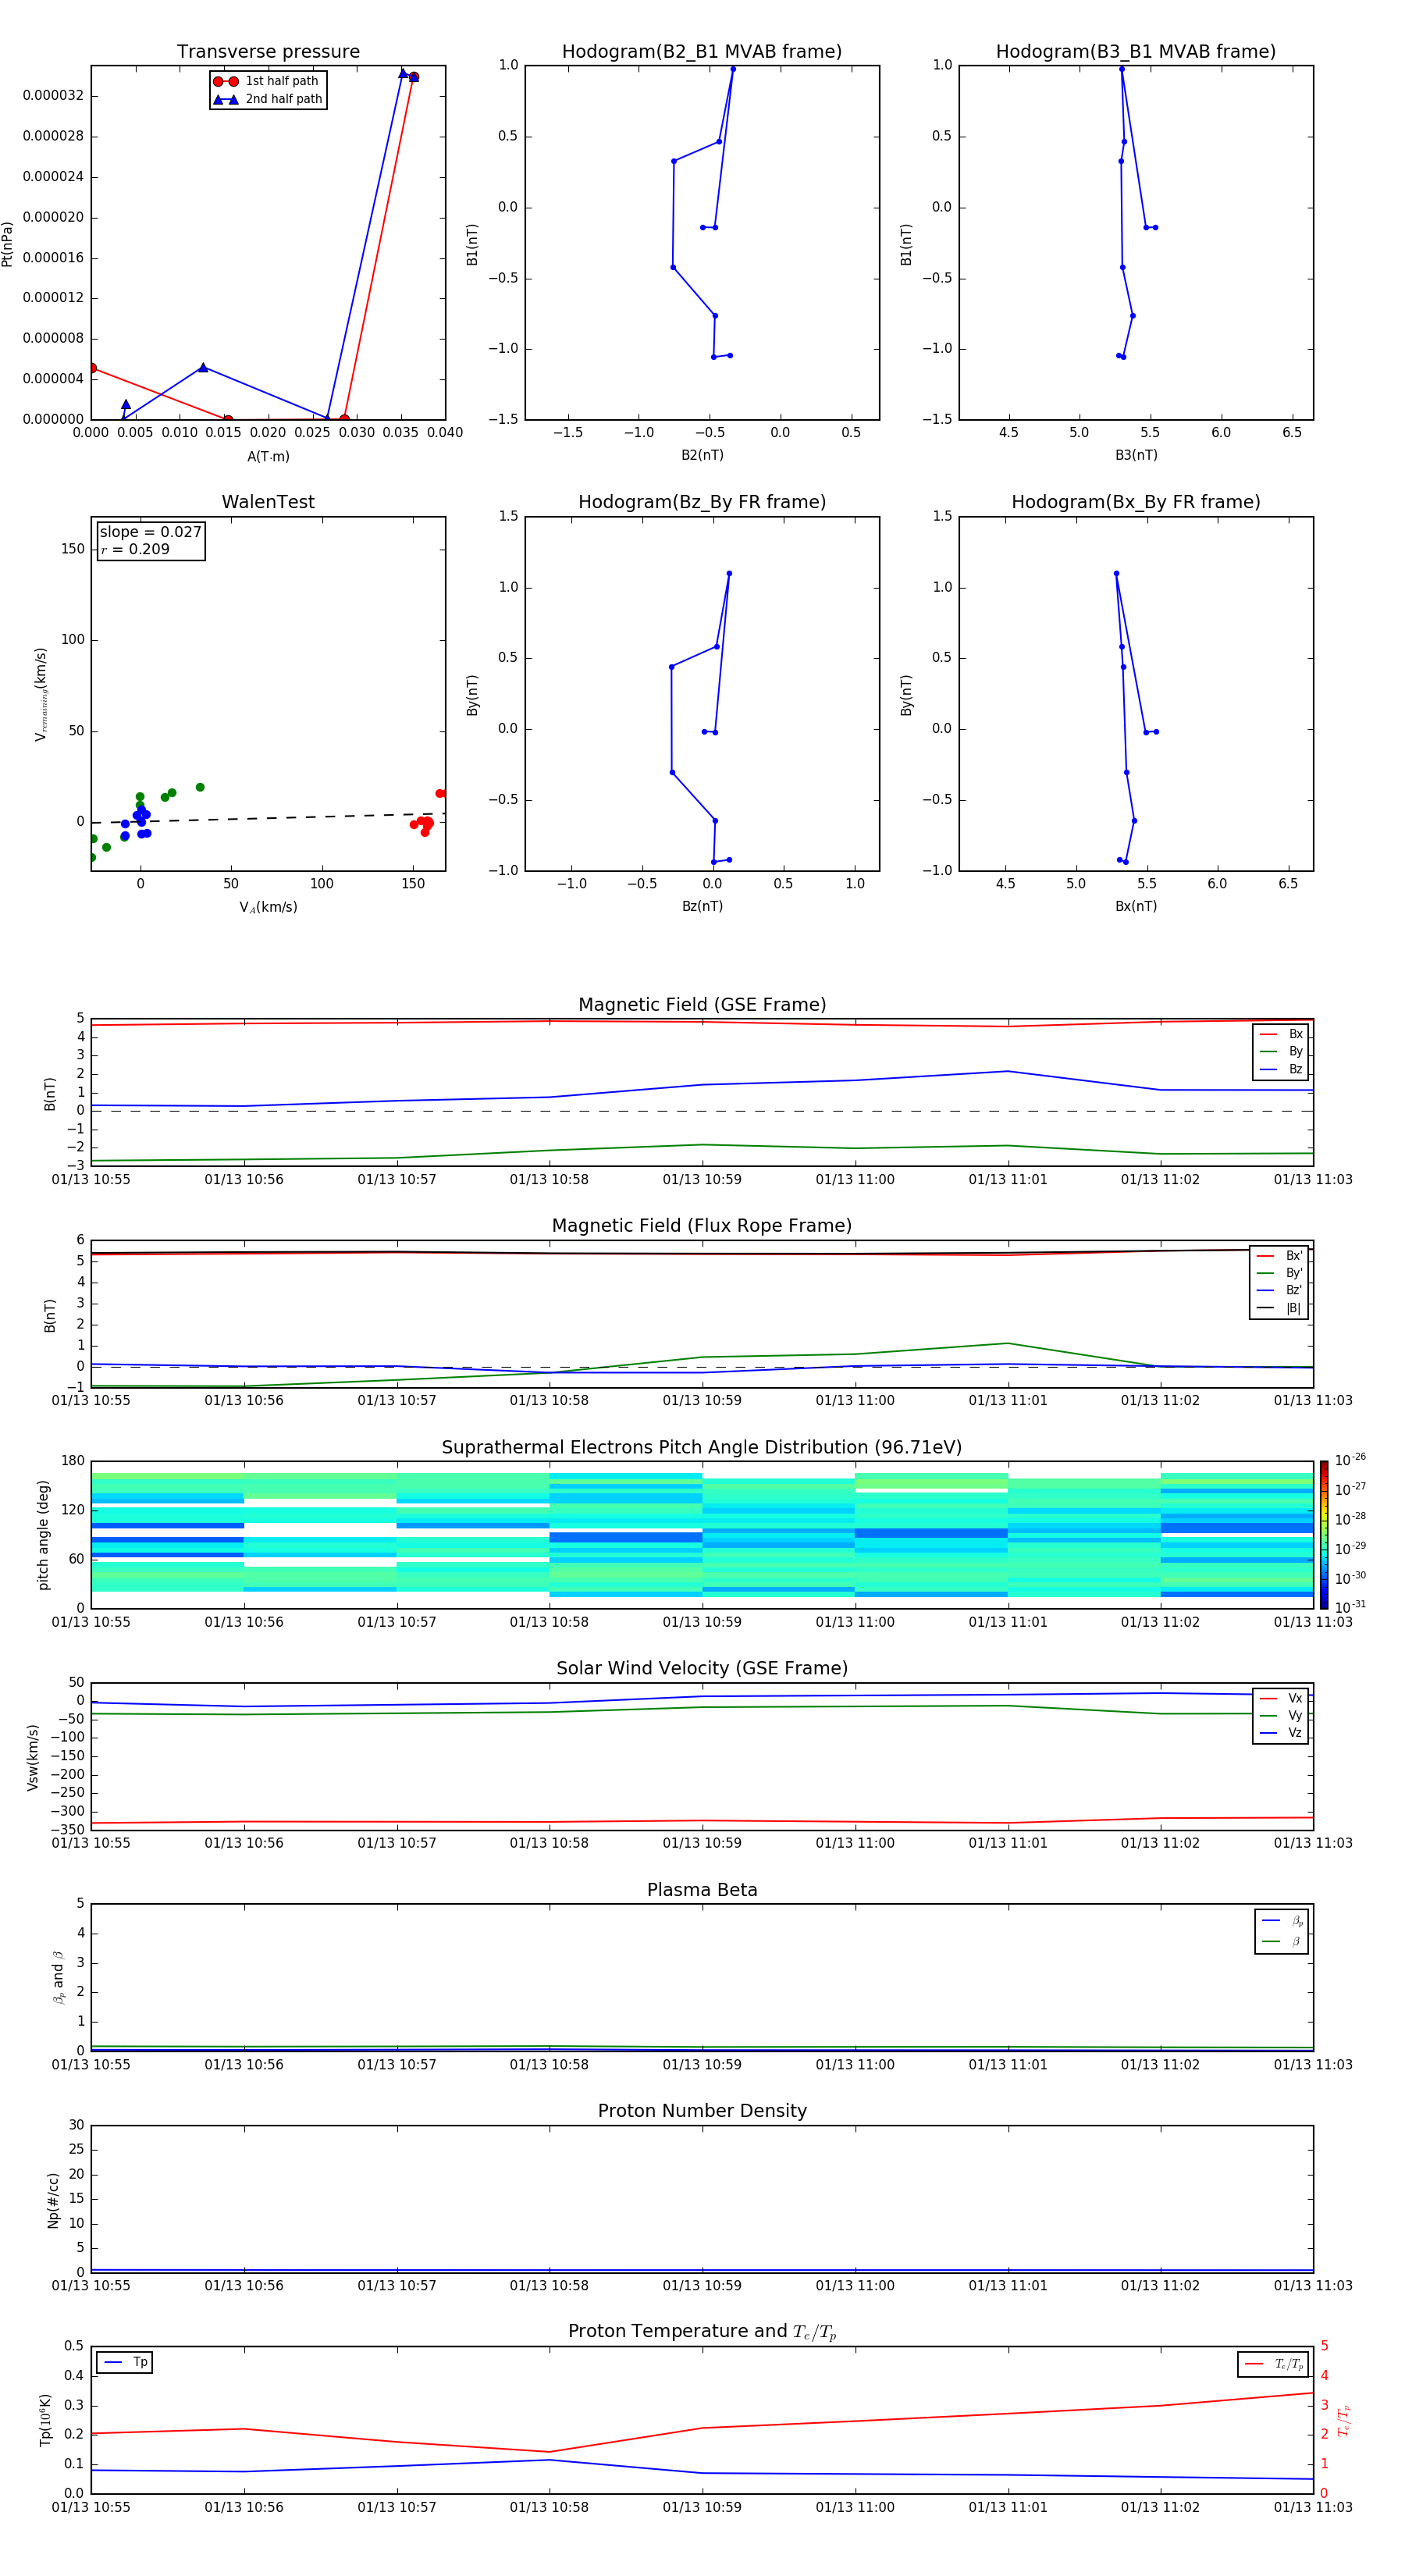The height and width of the screenshot is (2576, 1405).
Task: Click the "Hodogram(Bz_By FR frame)" title
Action: pos(702,502)
